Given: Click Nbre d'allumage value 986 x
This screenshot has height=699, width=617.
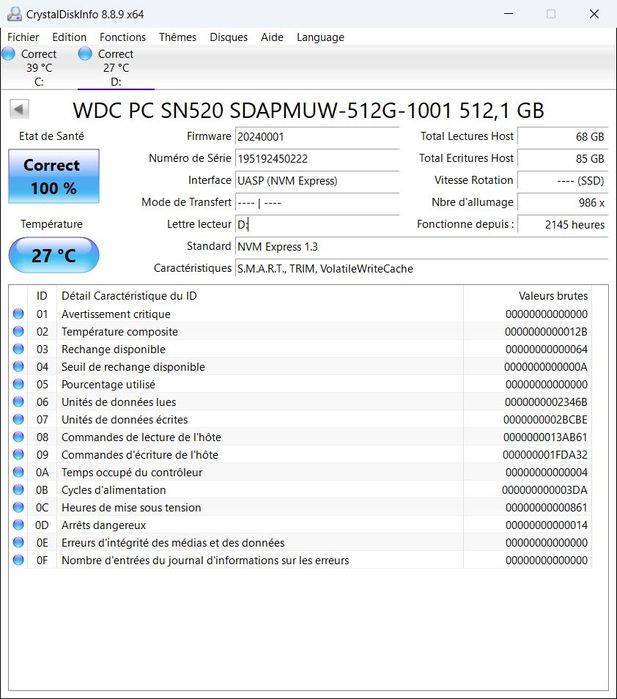Looking at the screenshot, I should 562,202.
